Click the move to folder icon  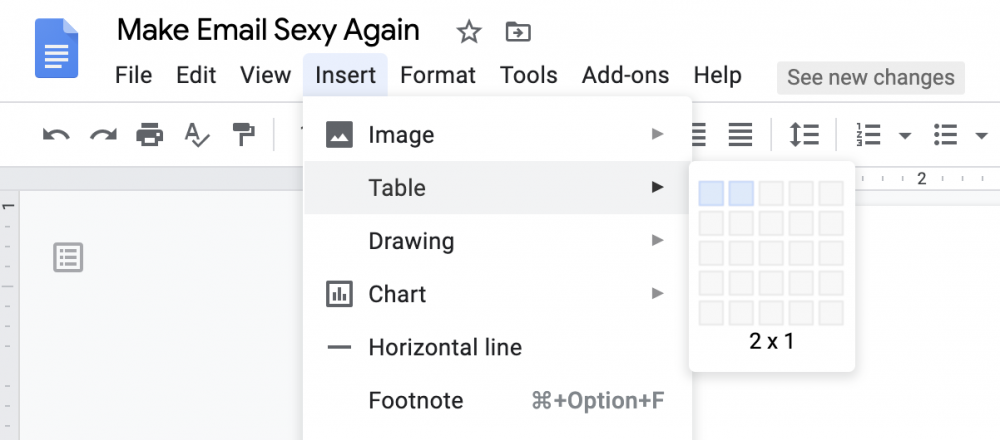click(517, 32)
